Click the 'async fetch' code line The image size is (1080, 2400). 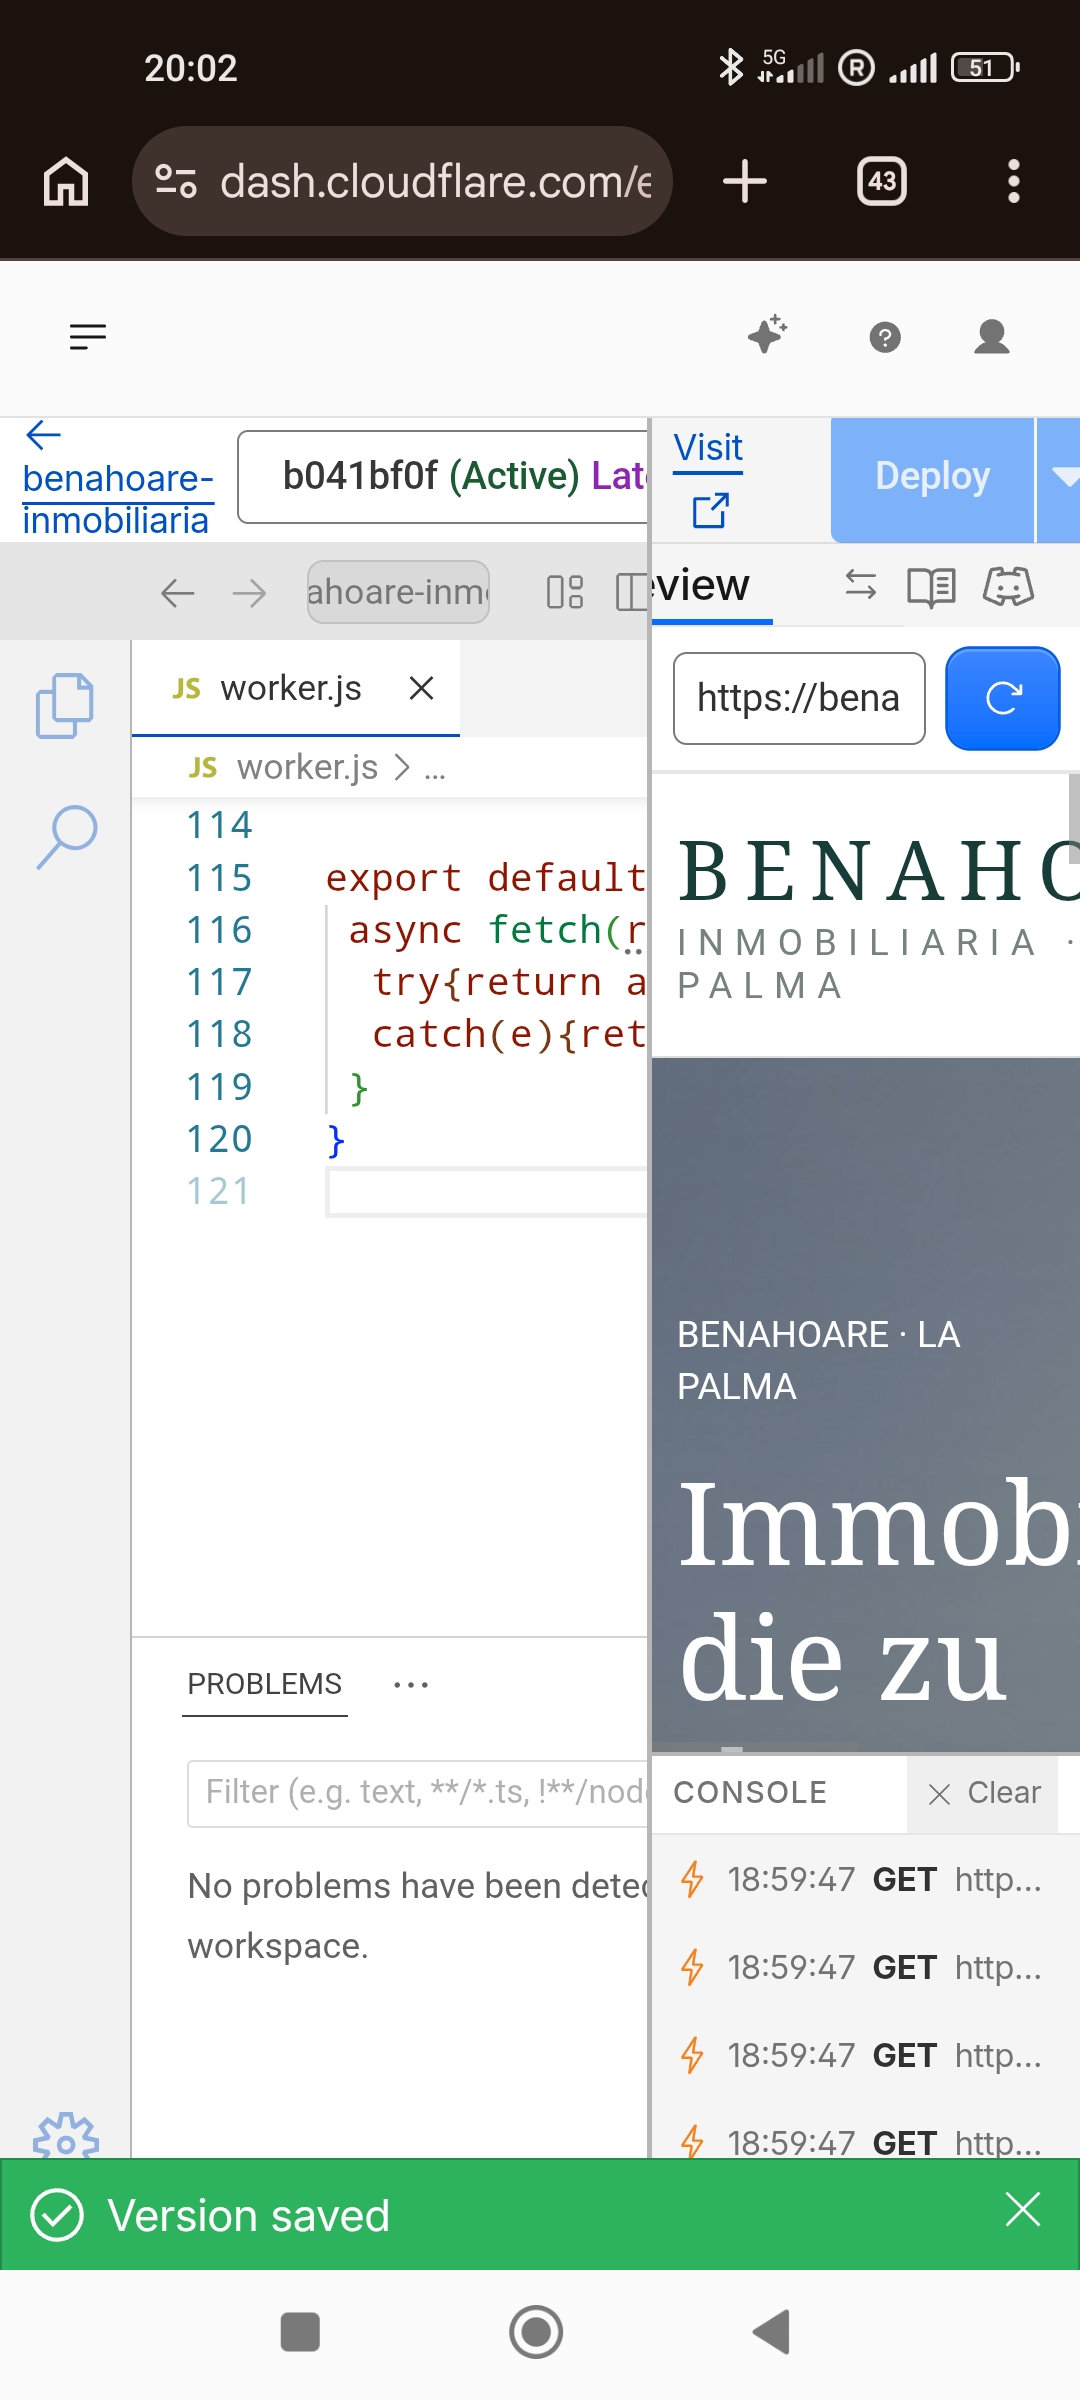pos(496,930)
